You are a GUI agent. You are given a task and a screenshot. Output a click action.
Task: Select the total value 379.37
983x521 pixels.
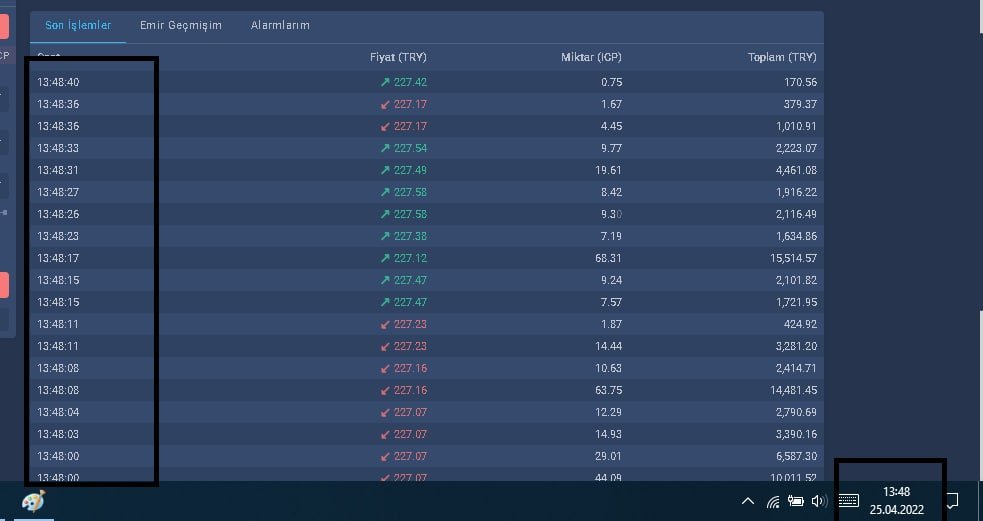pos(800,104)
